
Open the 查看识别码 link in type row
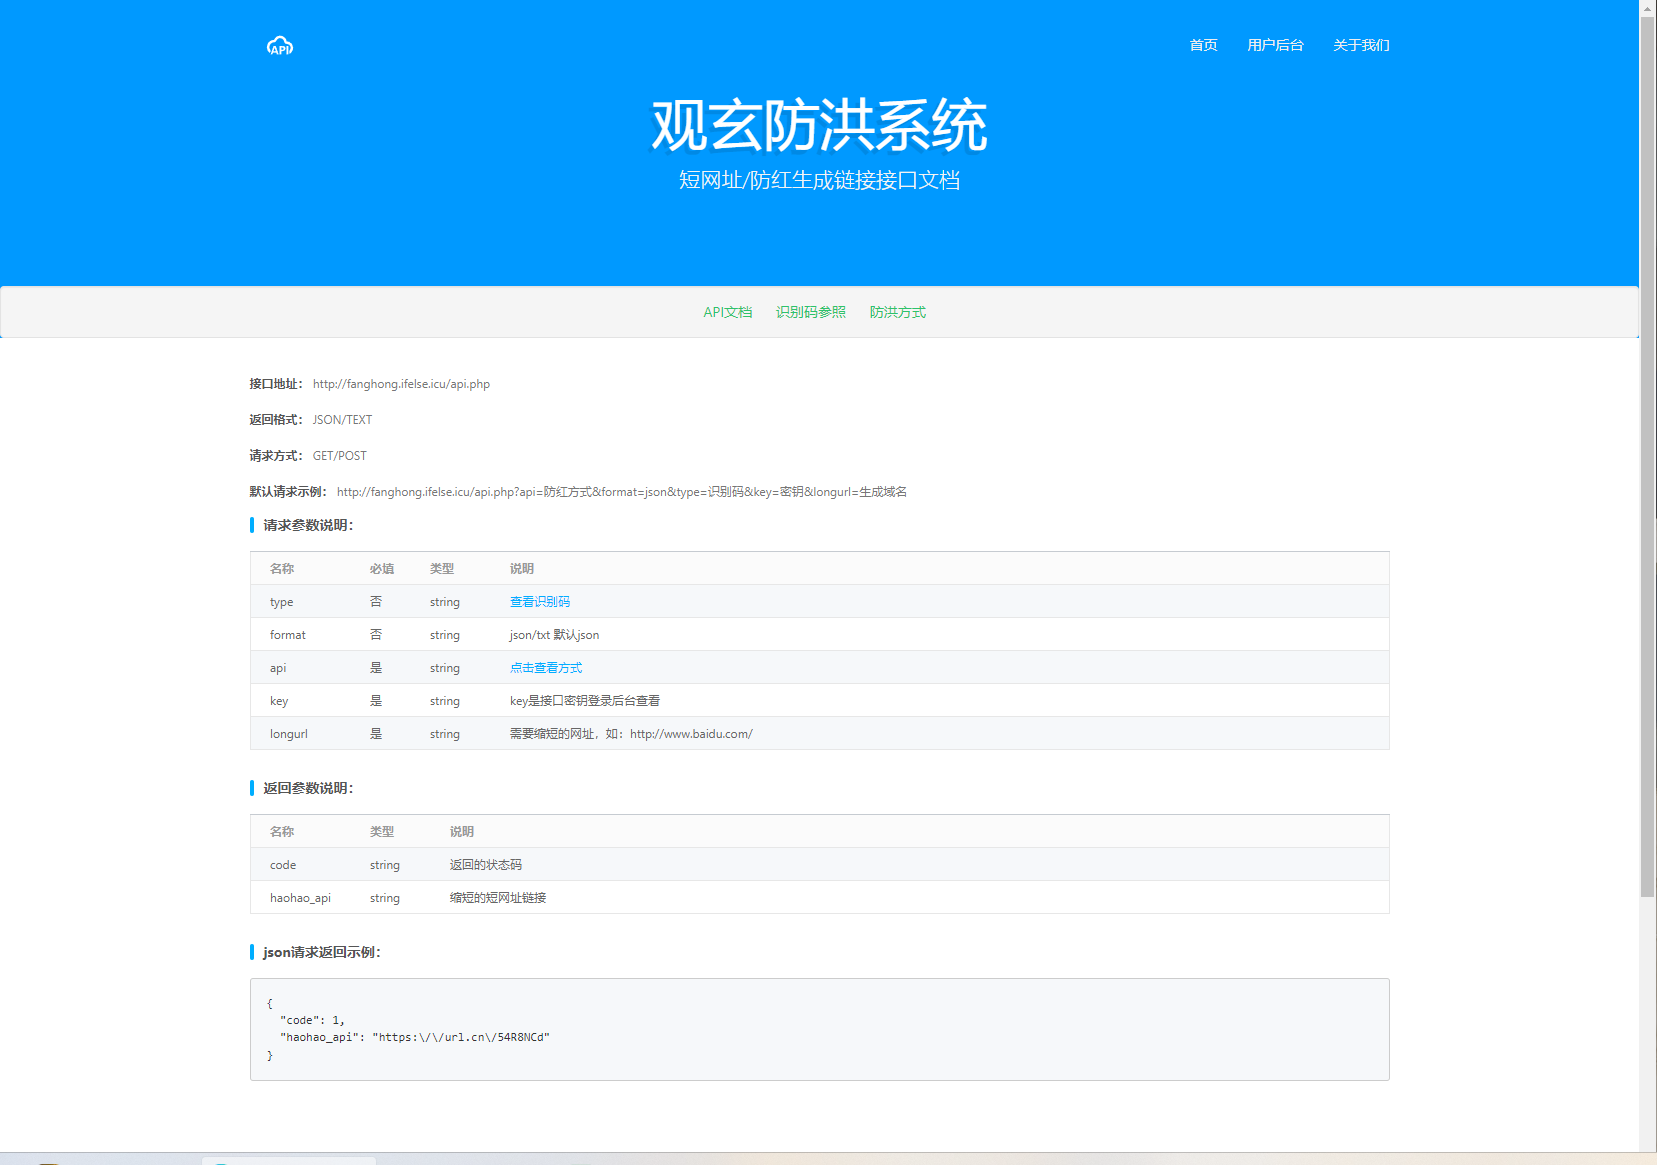[539, 602]
